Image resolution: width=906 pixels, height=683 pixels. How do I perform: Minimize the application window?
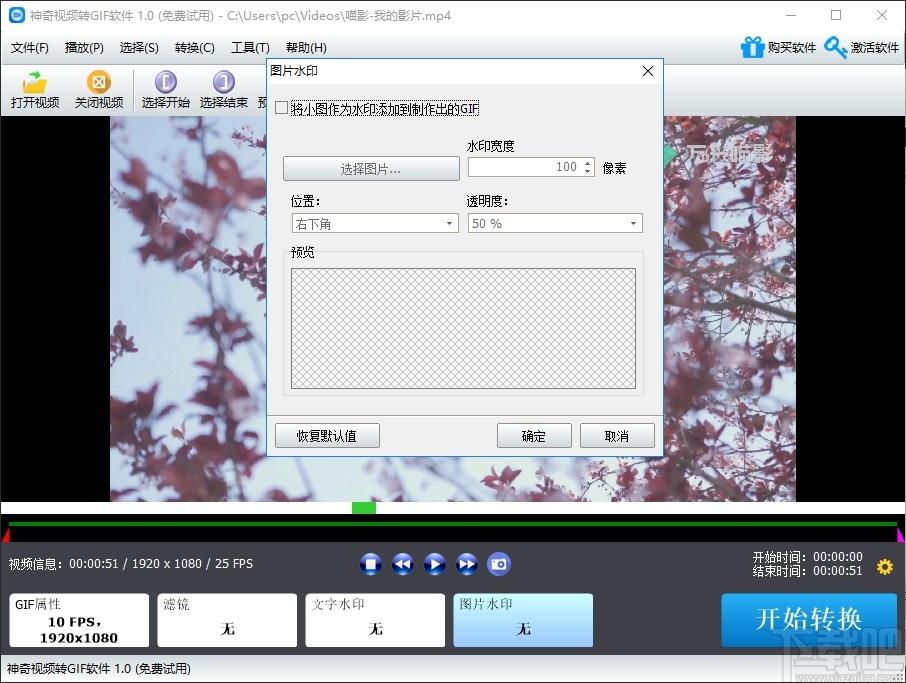tap(791, 15)
